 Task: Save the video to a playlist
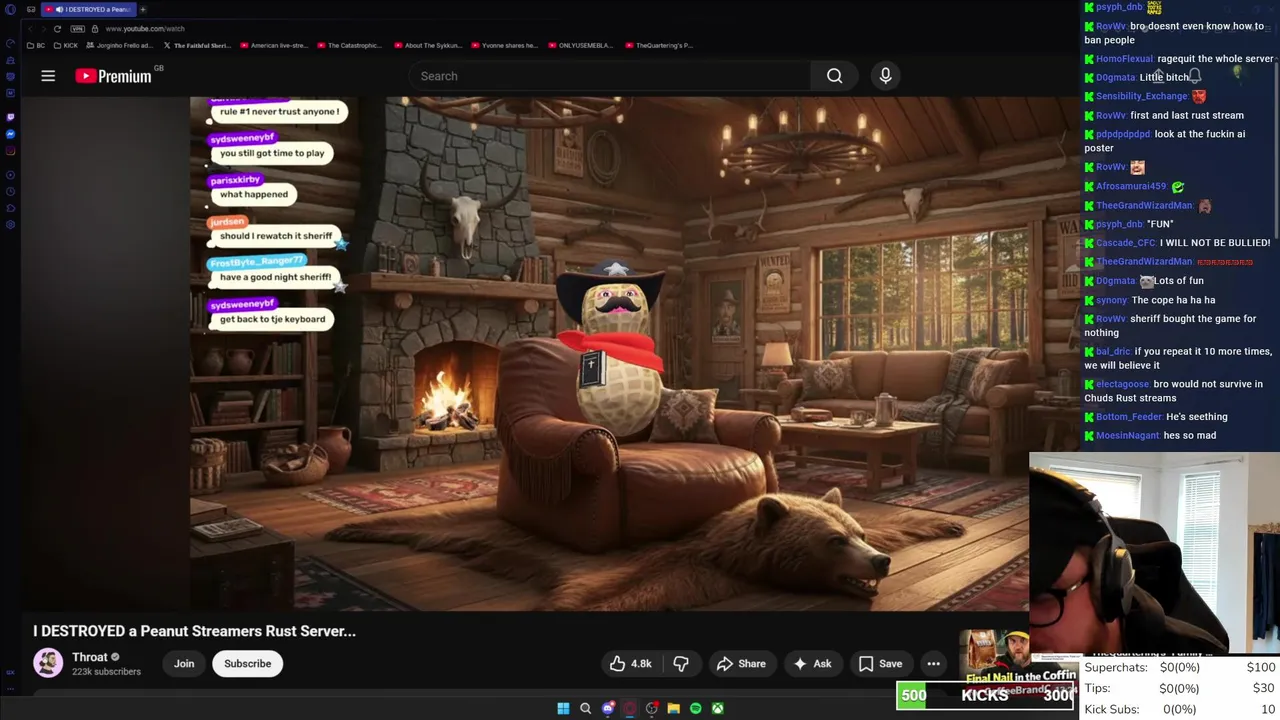880,664
